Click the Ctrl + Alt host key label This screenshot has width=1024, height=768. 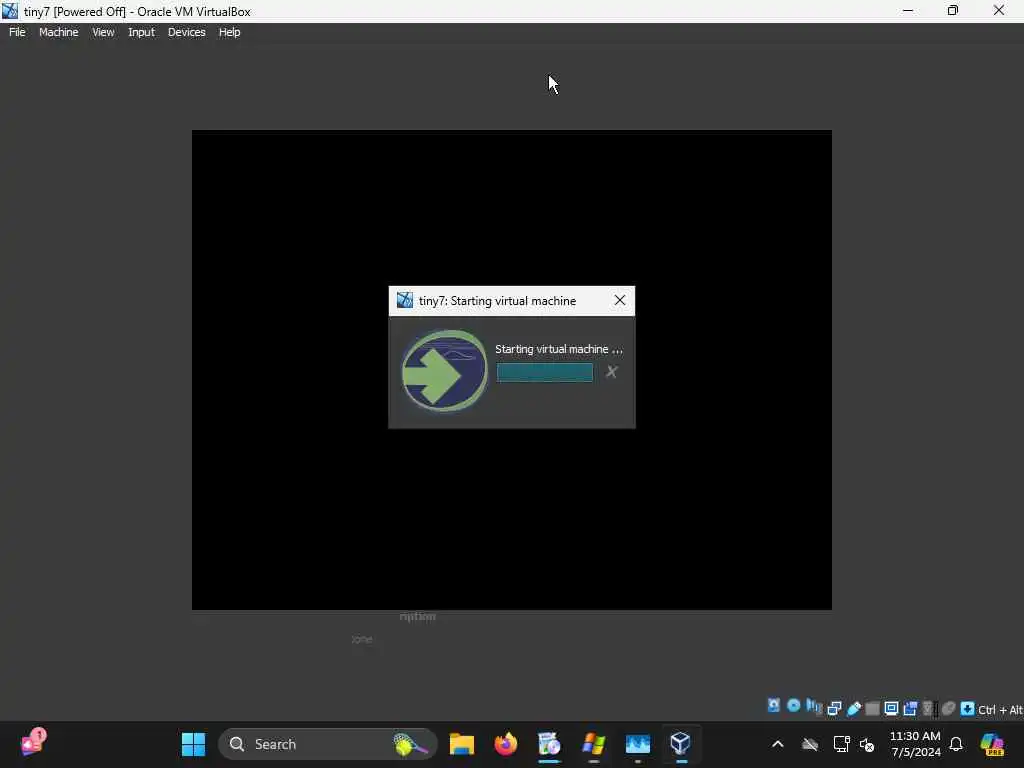click(x=1000, y=710)
